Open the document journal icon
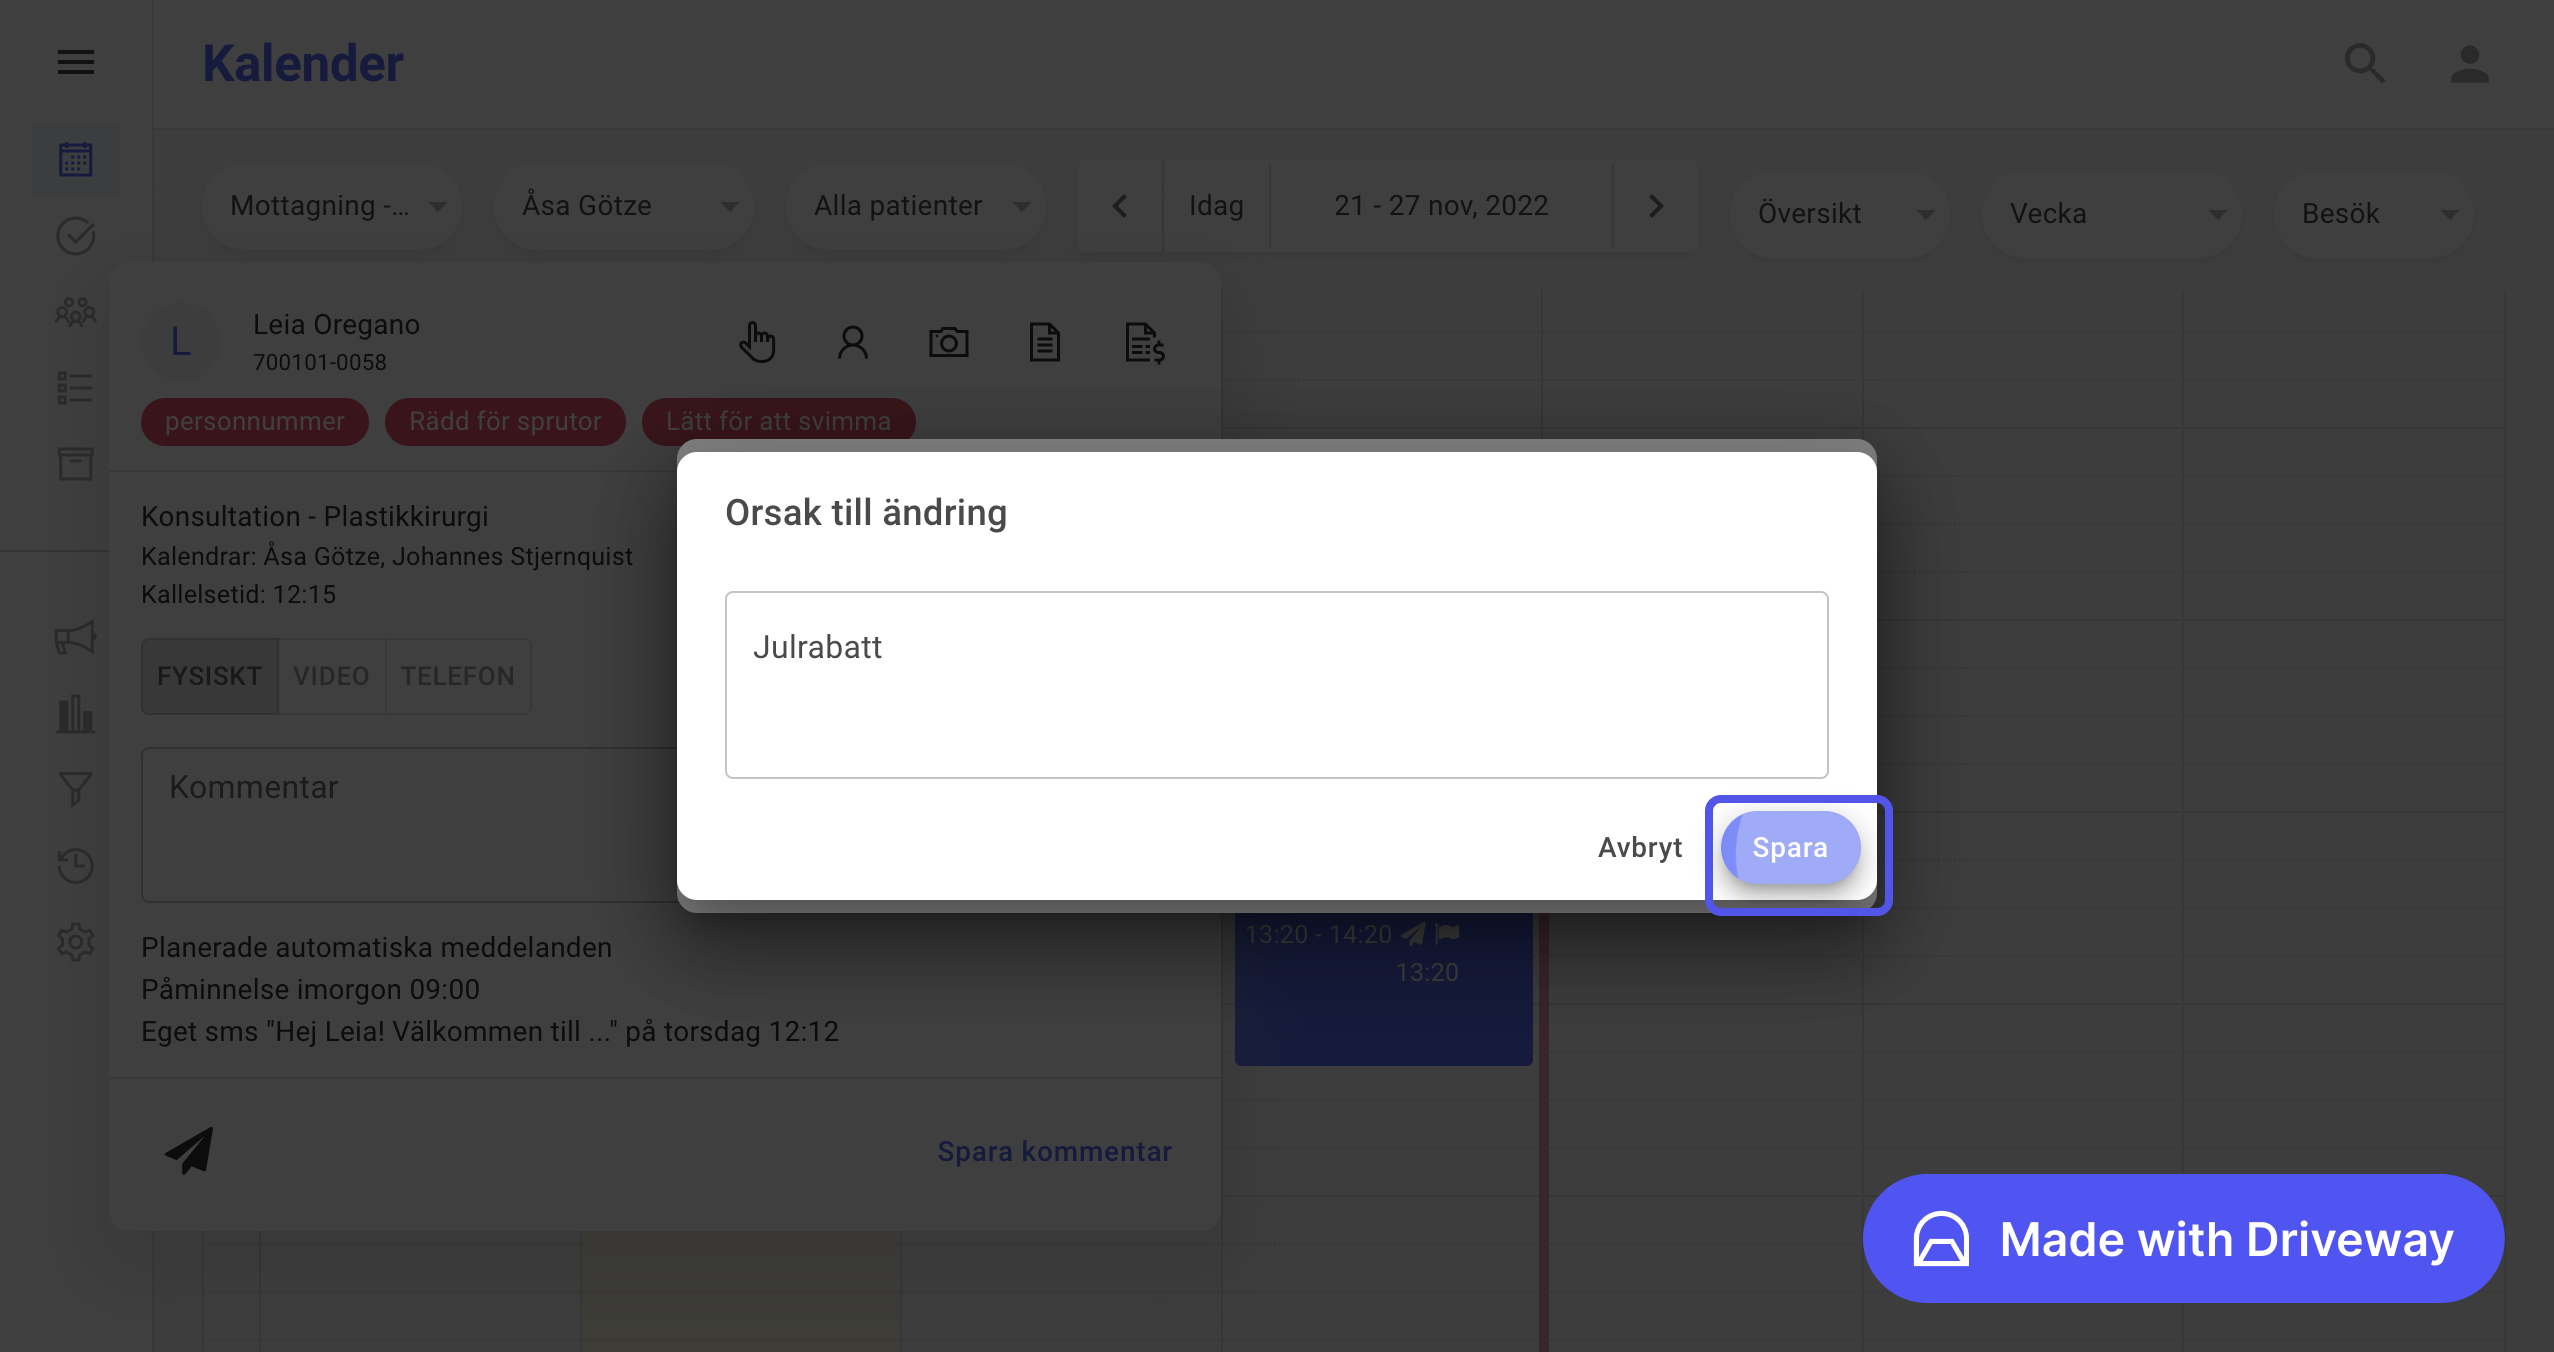Image resolution: width=2554 pixels, height=1352 pixels. pos(1045,343)
